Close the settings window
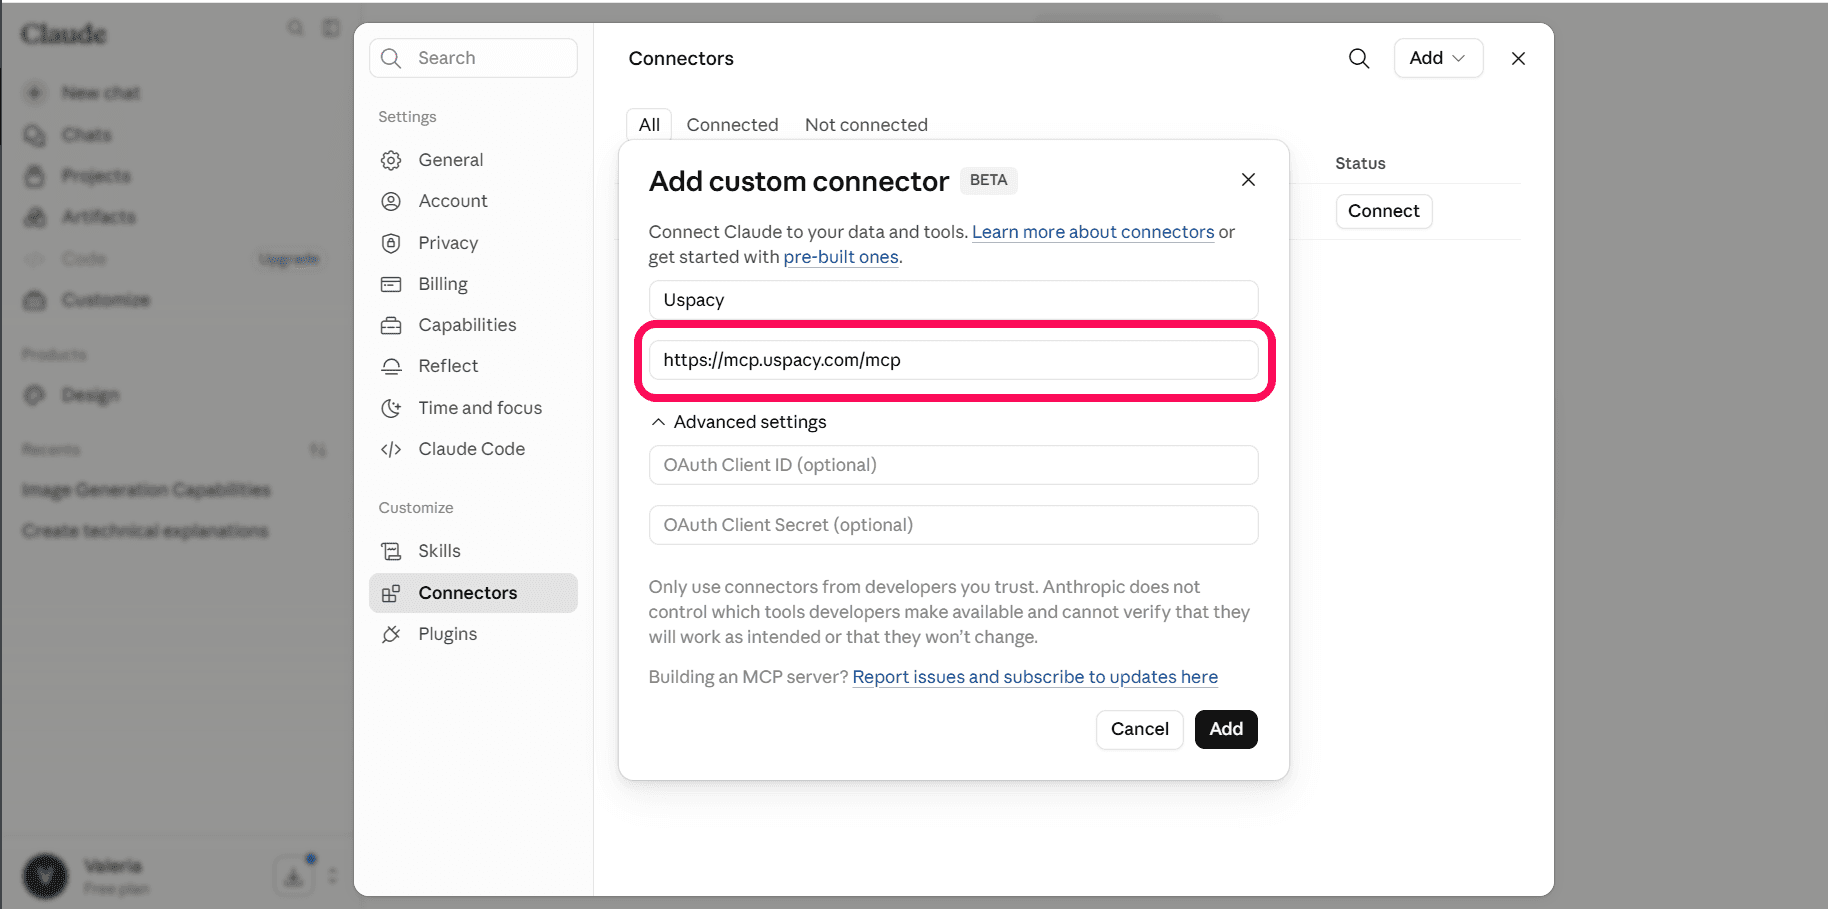This screenshot has width=1828, height=909. pos(1518,58)
